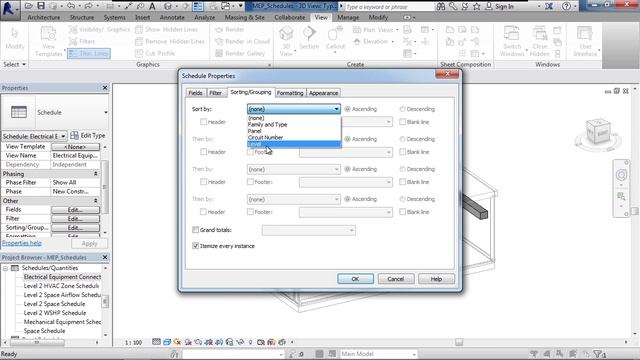Click Help in Schedule Properties dialog
The height and width of the screenshot is (360, 640).
click(436, 279)
